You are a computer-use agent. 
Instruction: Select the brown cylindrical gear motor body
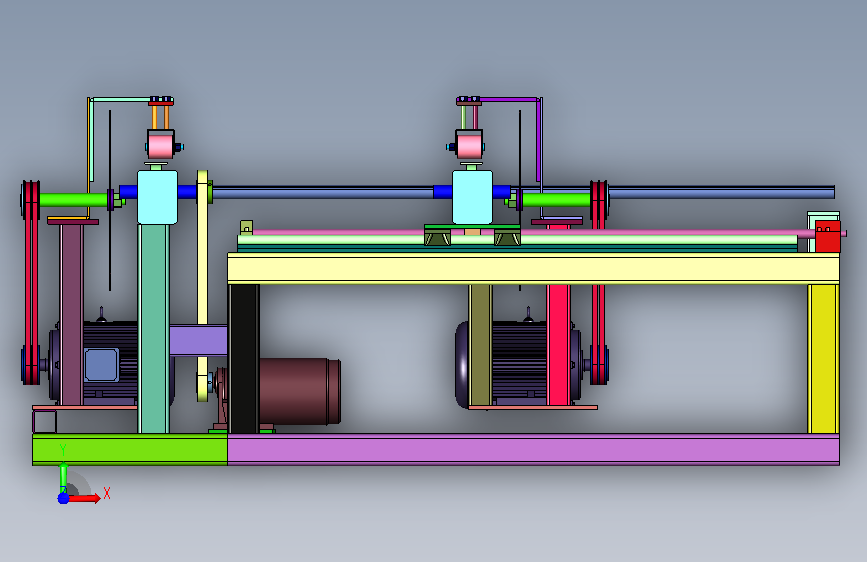coord(299,391)
